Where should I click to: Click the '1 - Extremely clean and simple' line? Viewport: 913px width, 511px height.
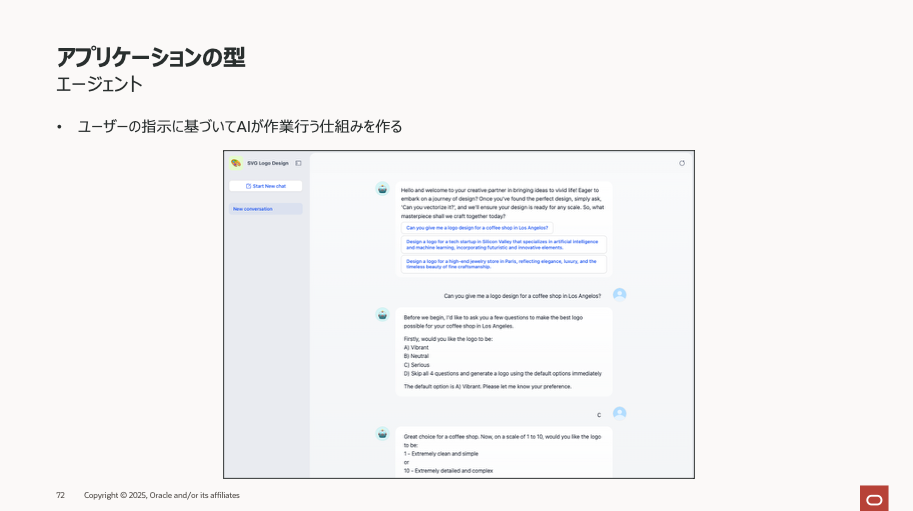pyautogui.click(x=441, y=453)
